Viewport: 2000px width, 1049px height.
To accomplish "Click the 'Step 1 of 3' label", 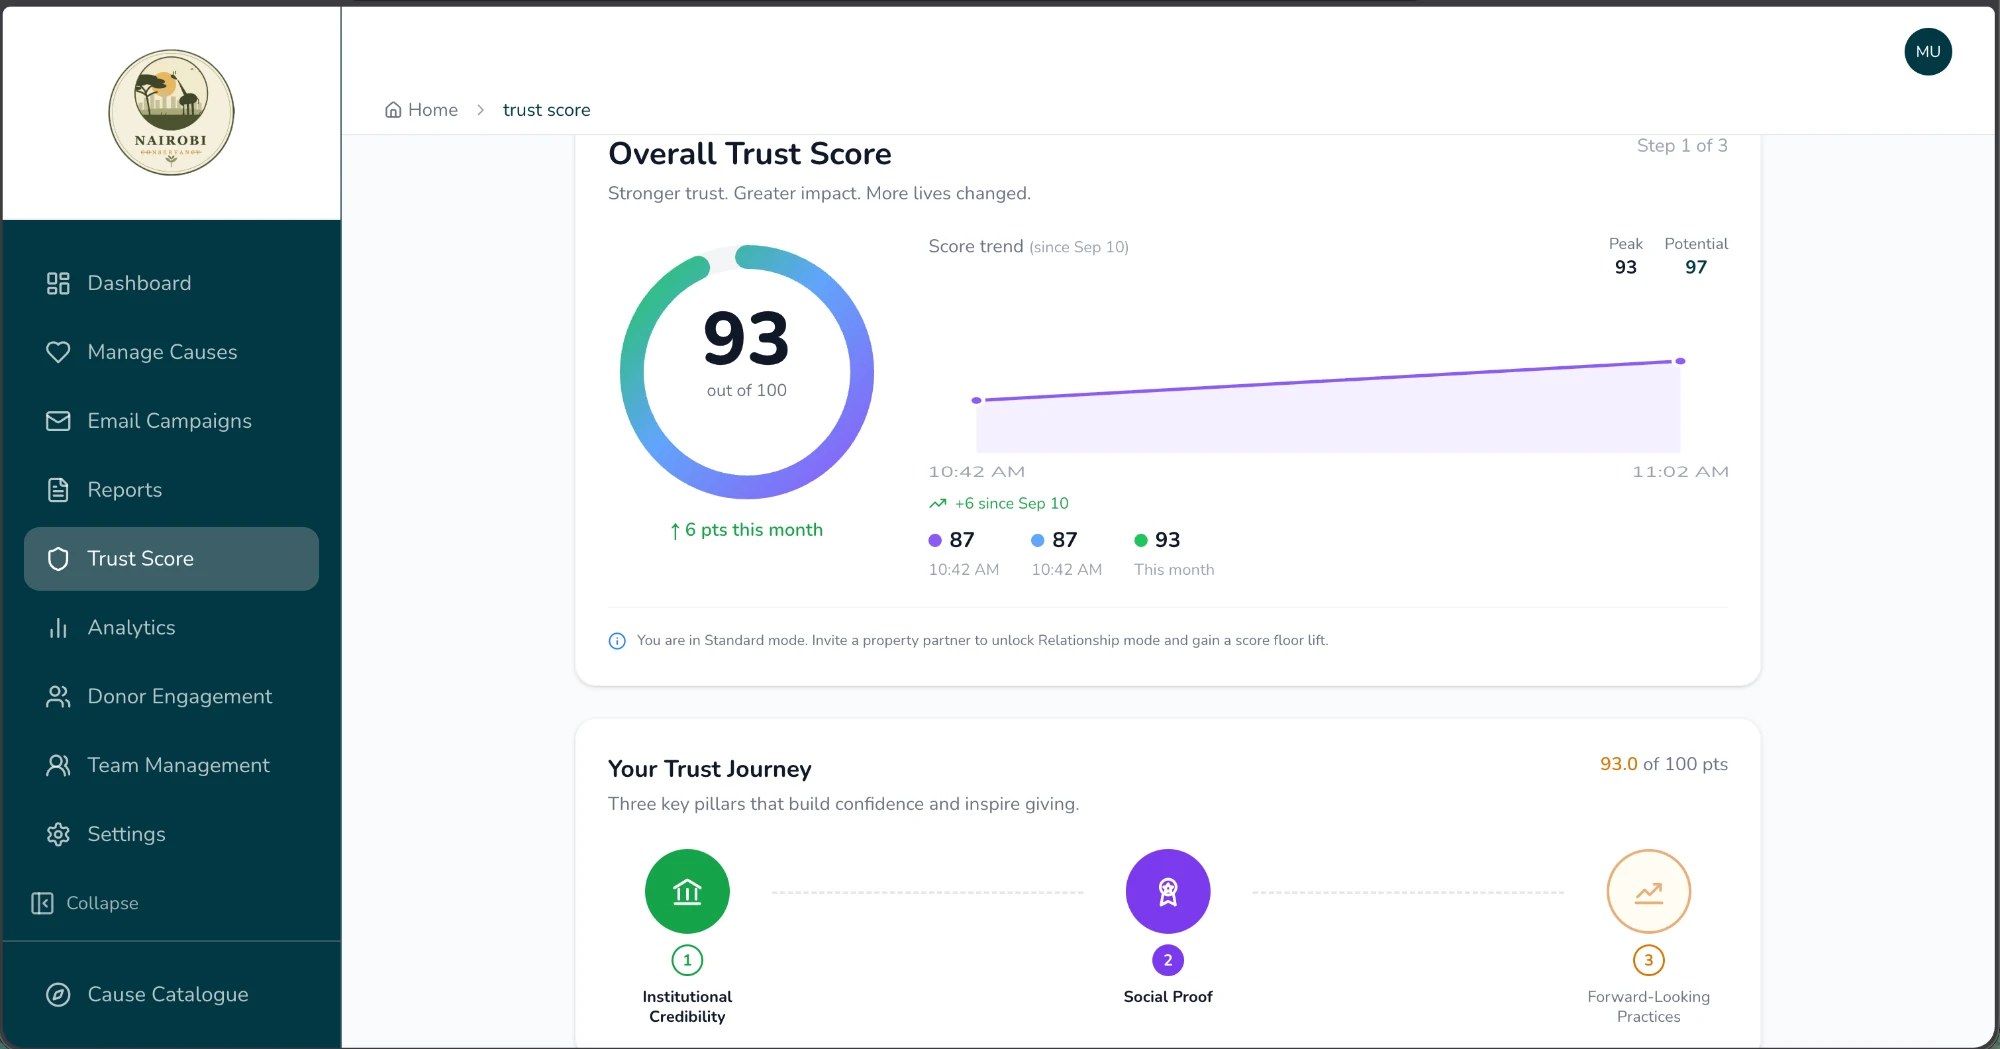I will tap(1682, 145).
